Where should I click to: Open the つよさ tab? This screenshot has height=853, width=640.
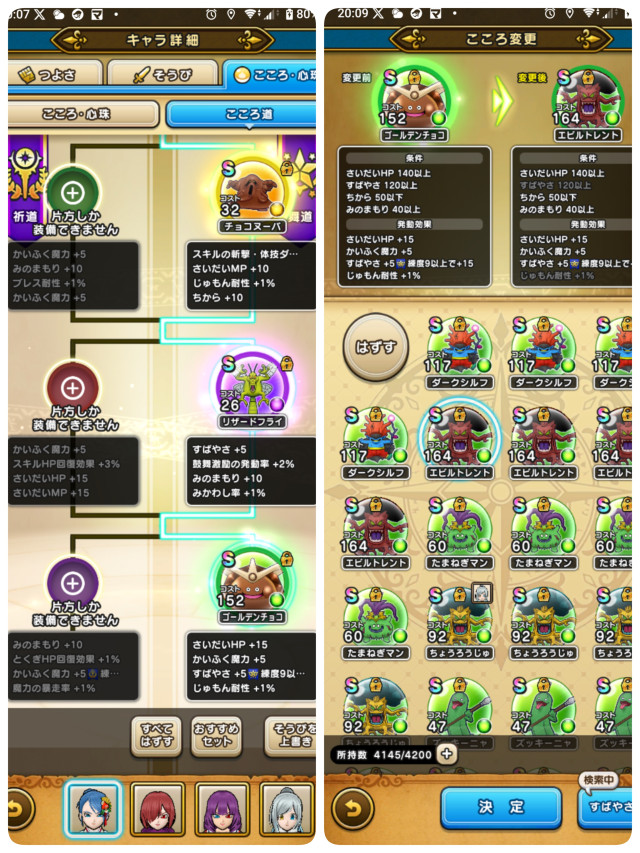[55, 73]
